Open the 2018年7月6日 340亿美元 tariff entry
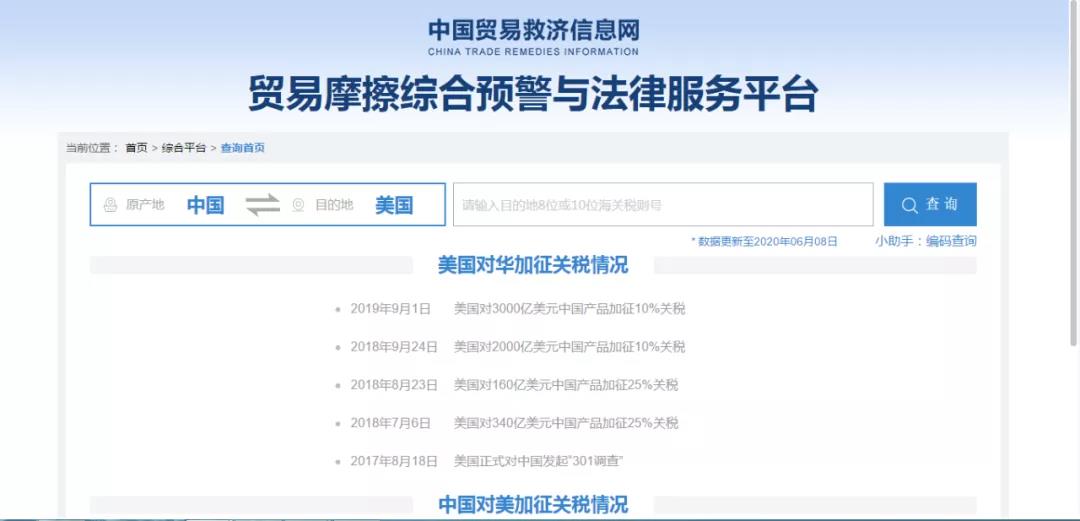Screen dimensions: 1080x521 point(514,422)
